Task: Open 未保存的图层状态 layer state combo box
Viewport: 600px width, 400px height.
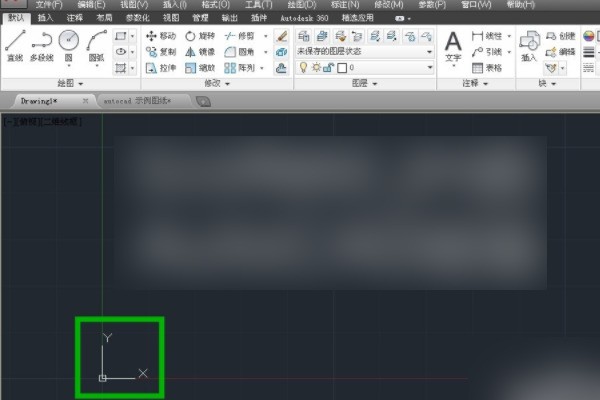Action: point(365,51)
